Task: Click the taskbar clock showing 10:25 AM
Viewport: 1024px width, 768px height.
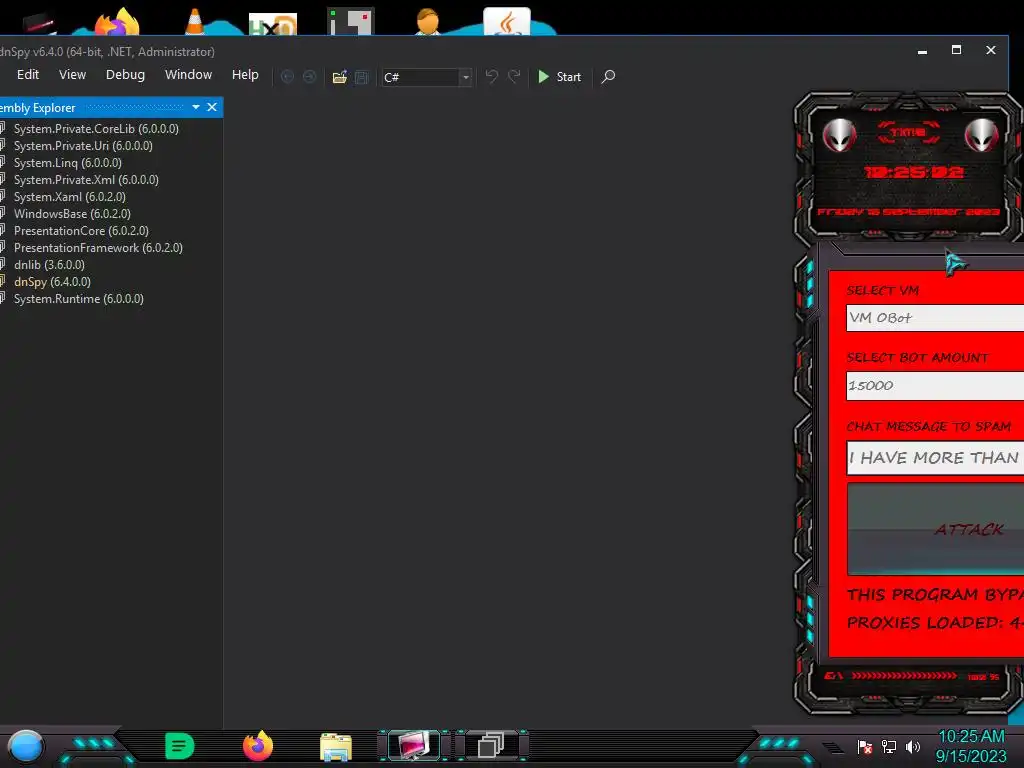Action: point(971,746)
